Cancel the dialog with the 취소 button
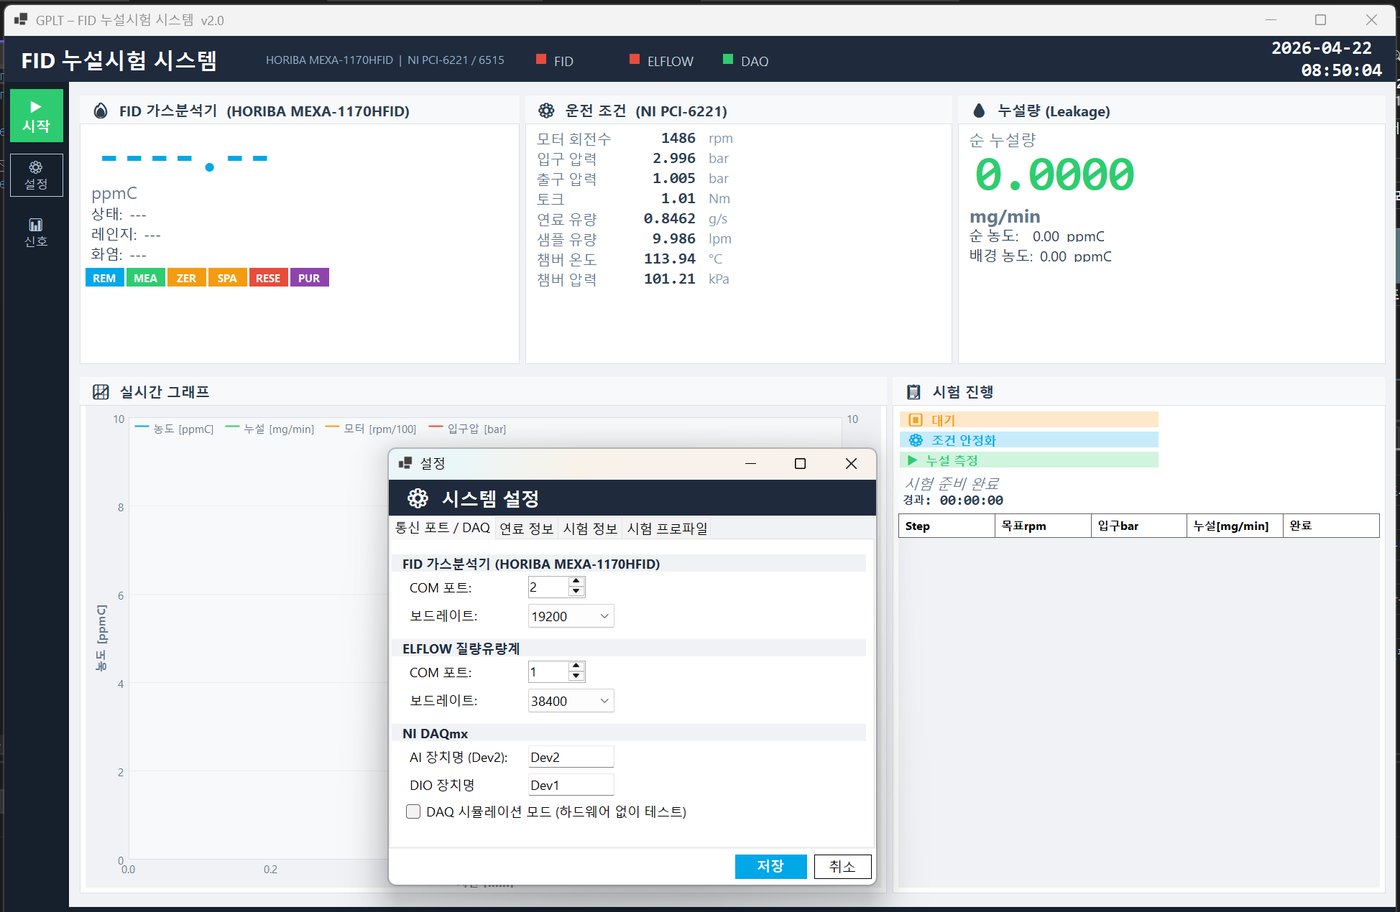 tap(842, 866)
